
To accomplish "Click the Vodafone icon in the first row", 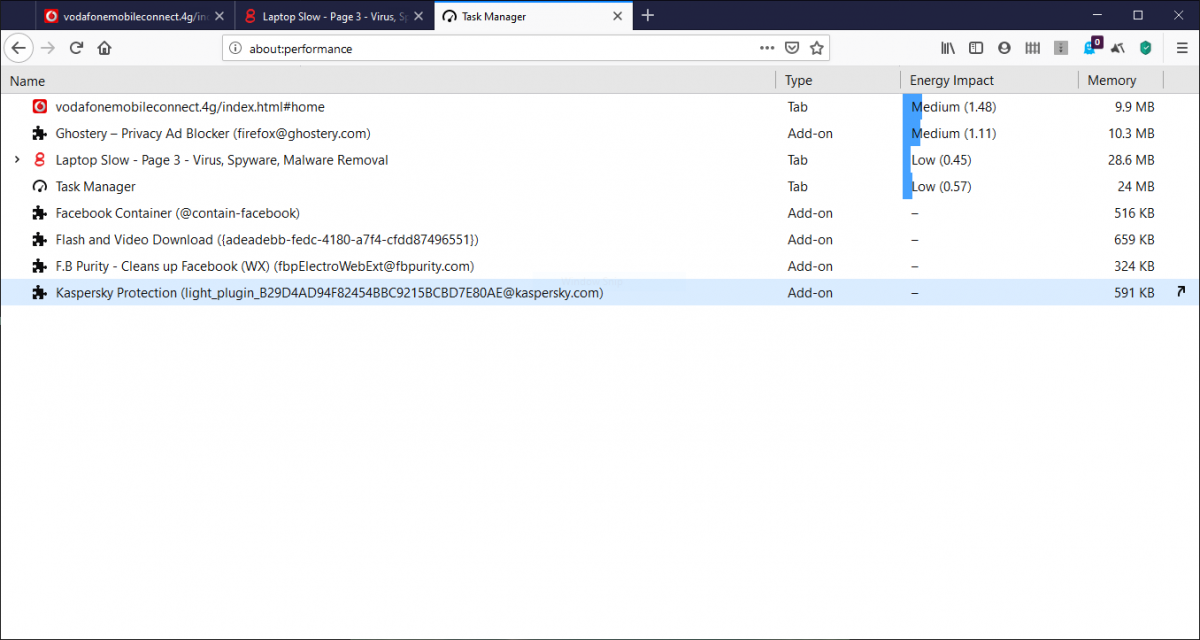I will click(39, 107).
